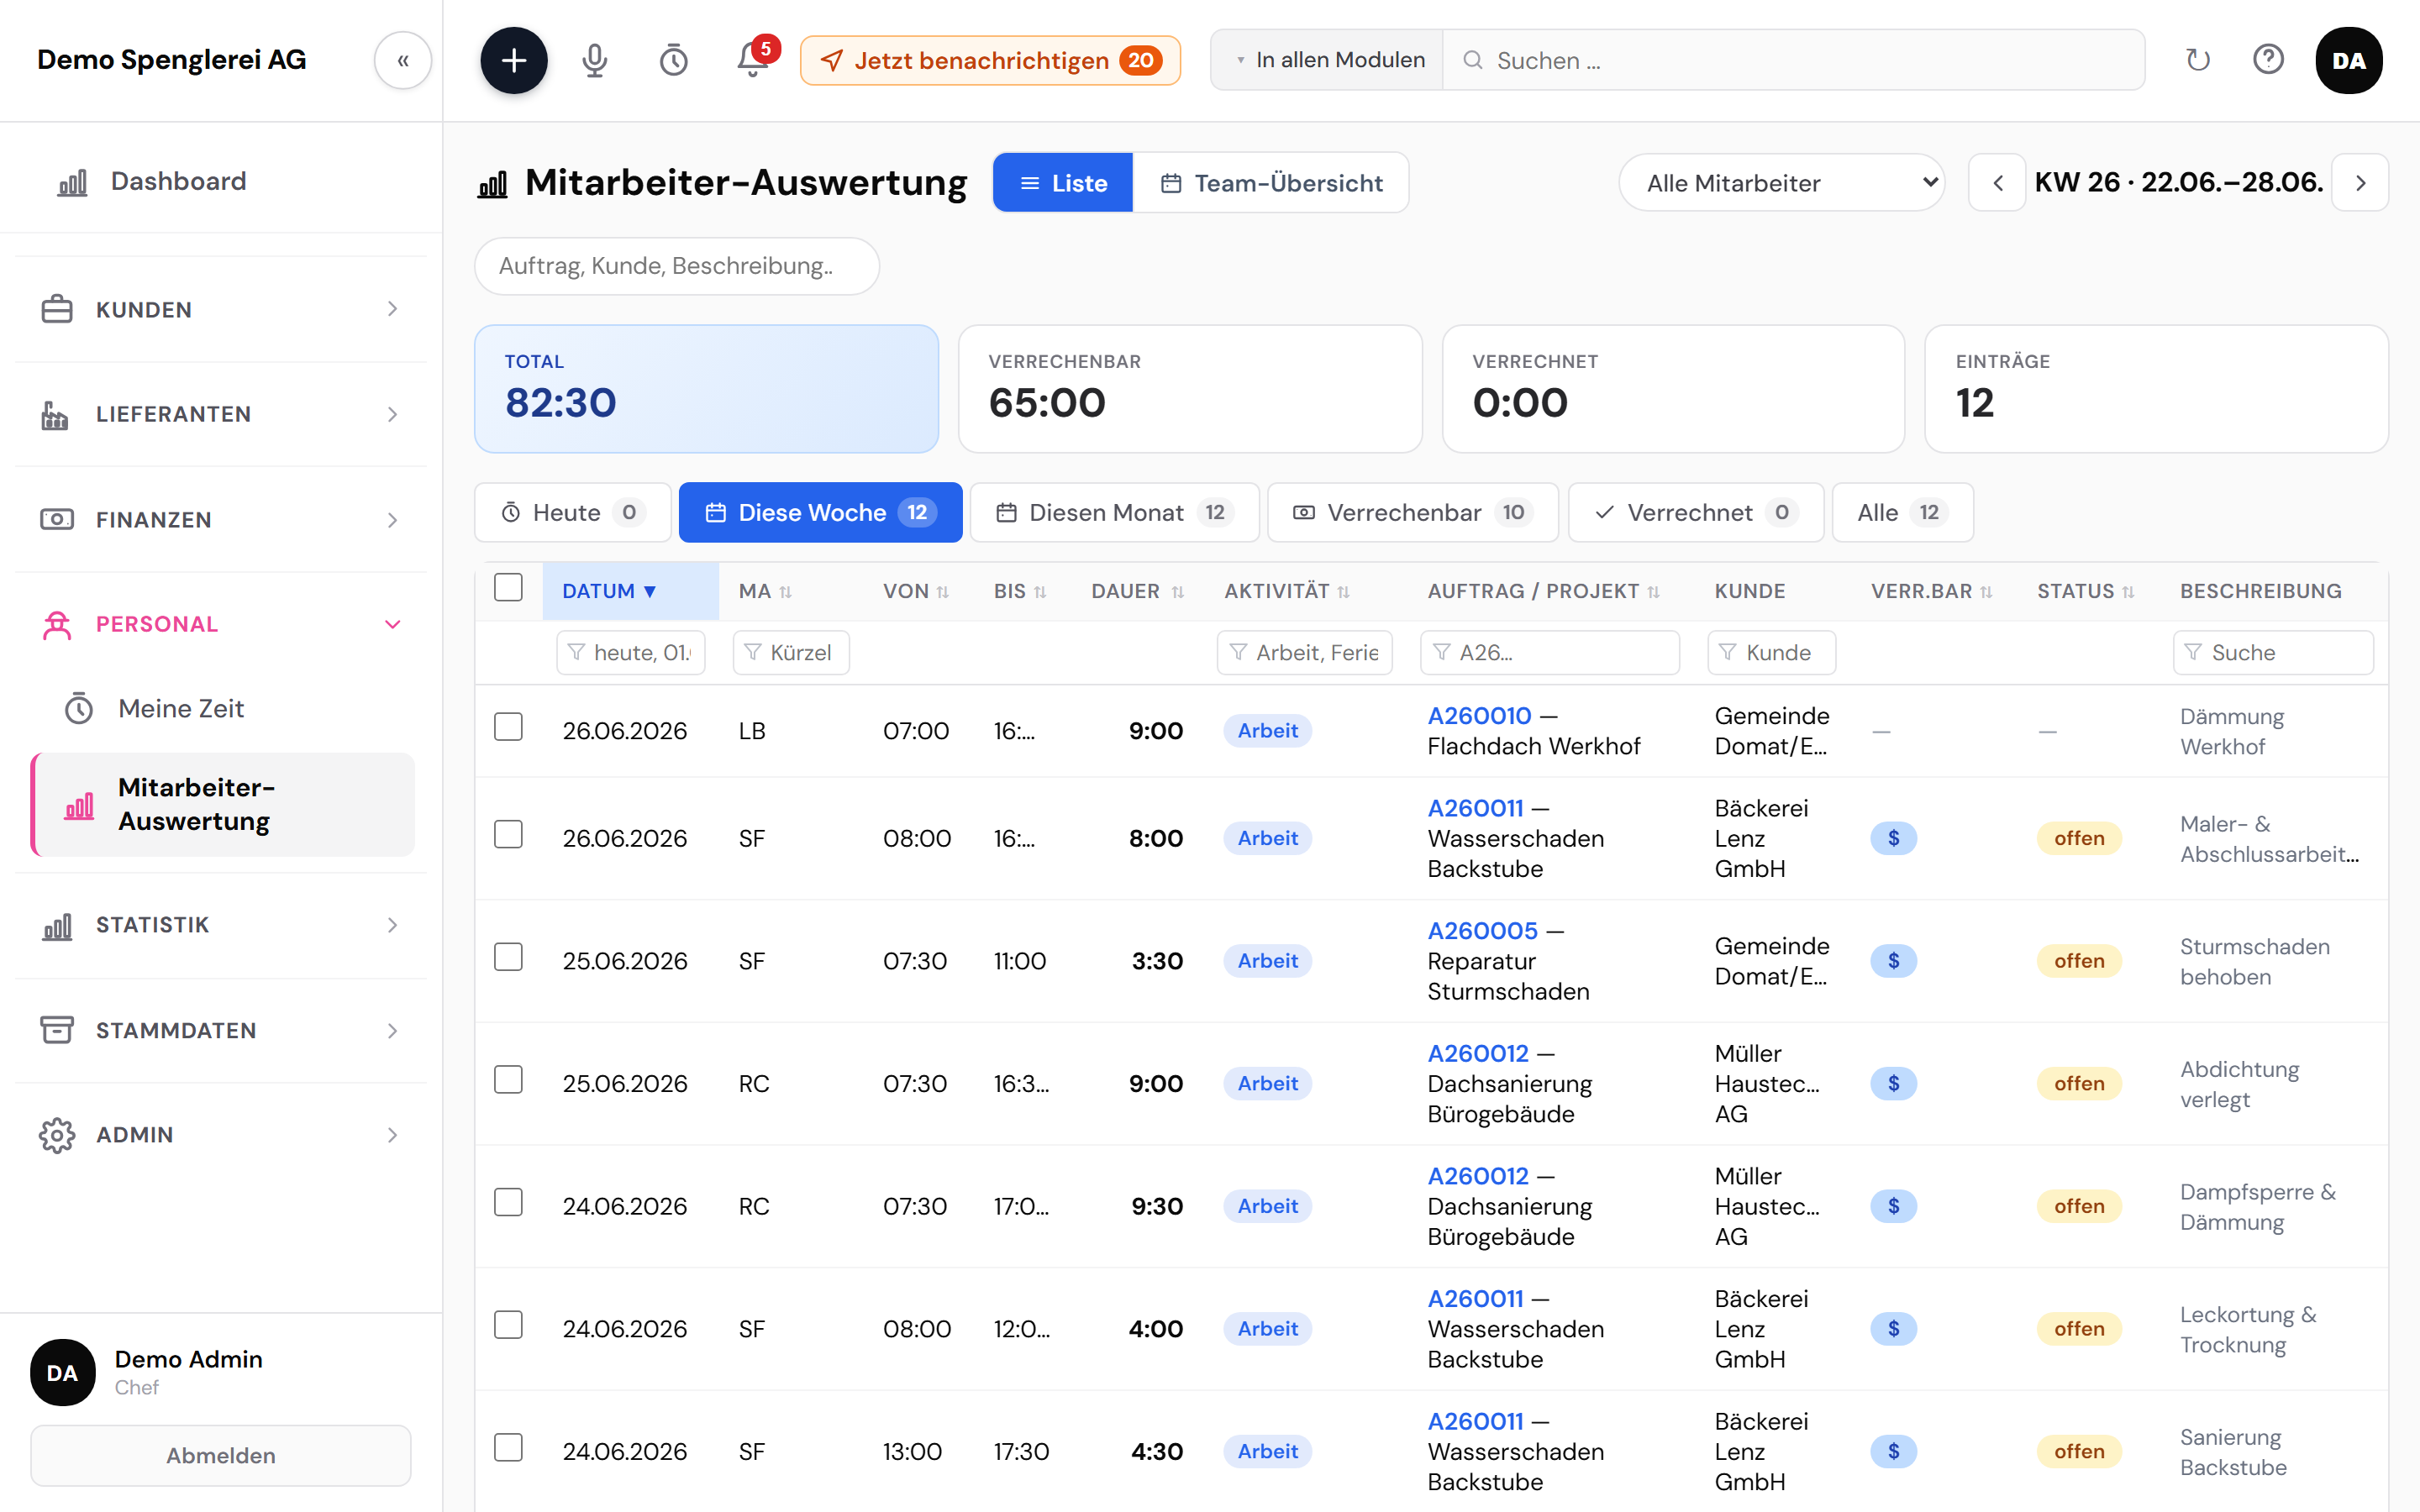This screenshot has height=1512, width=2420.
Task: Click the Kunde column filter field
Action: [1771, 652]
